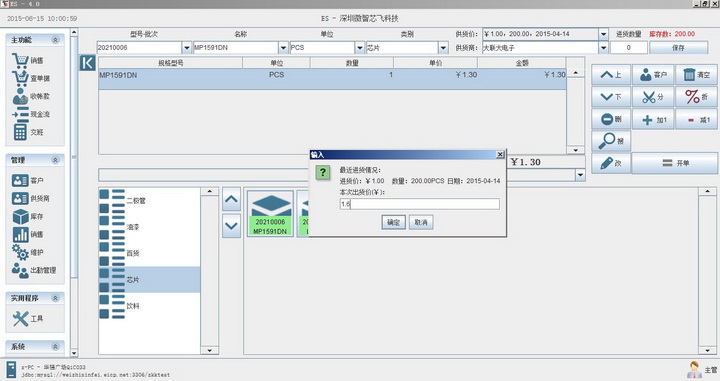Collapse the 管理 panel

coord(55,160)
